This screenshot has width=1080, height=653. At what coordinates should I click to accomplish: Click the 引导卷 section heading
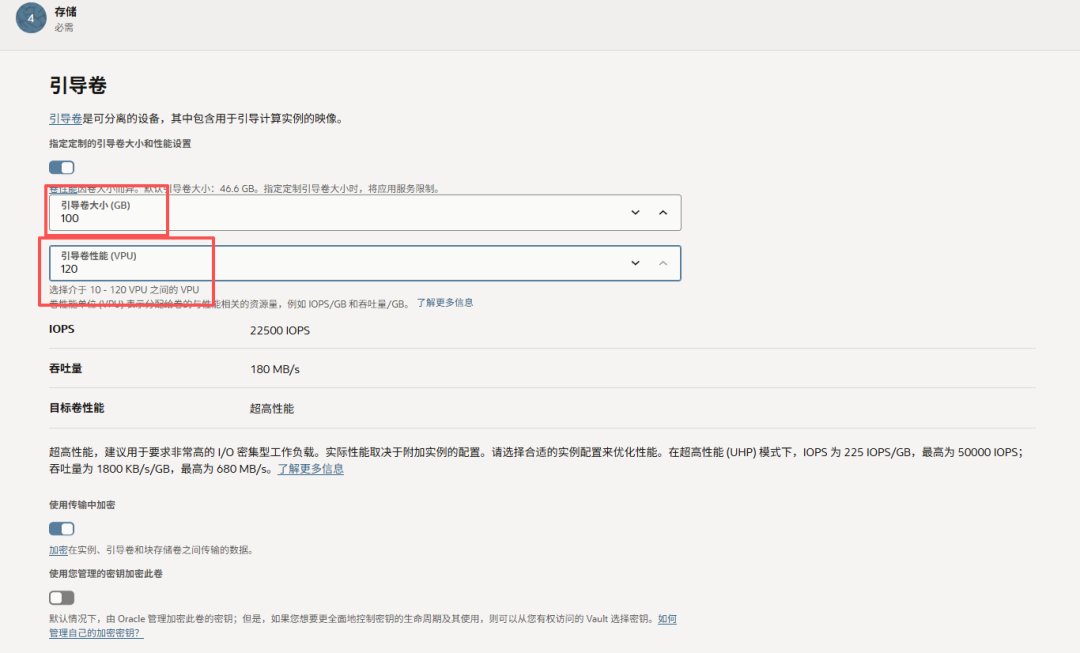(78, 85)
